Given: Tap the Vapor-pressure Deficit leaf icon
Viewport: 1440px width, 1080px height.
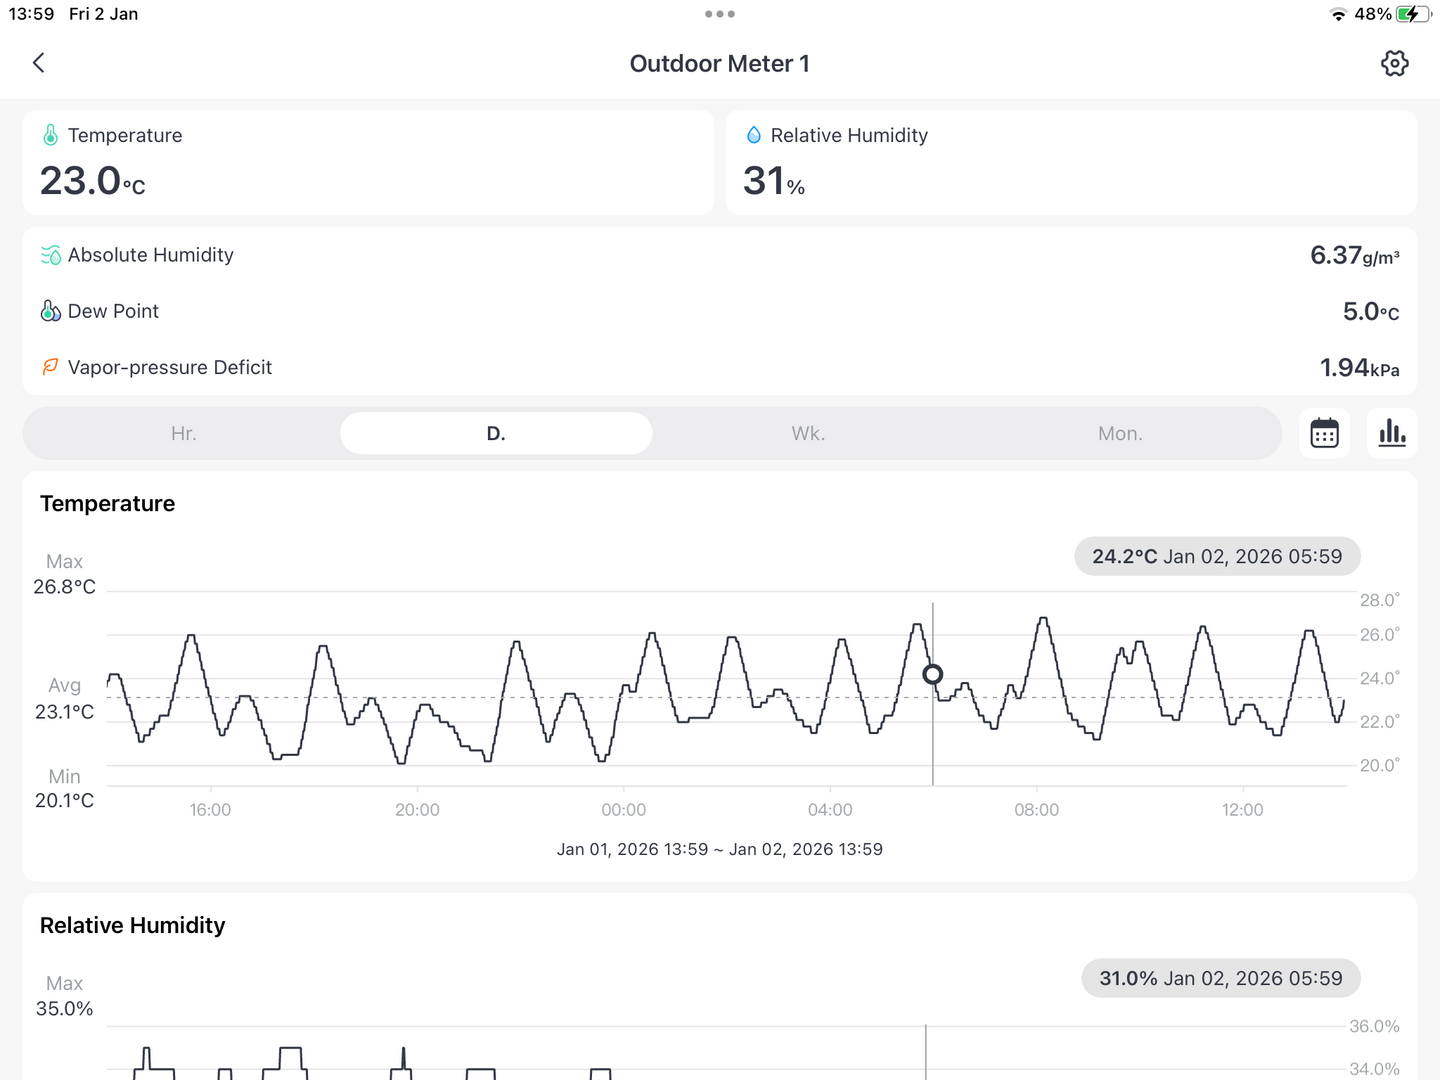Looking at the screenshot, I should 51,367.
